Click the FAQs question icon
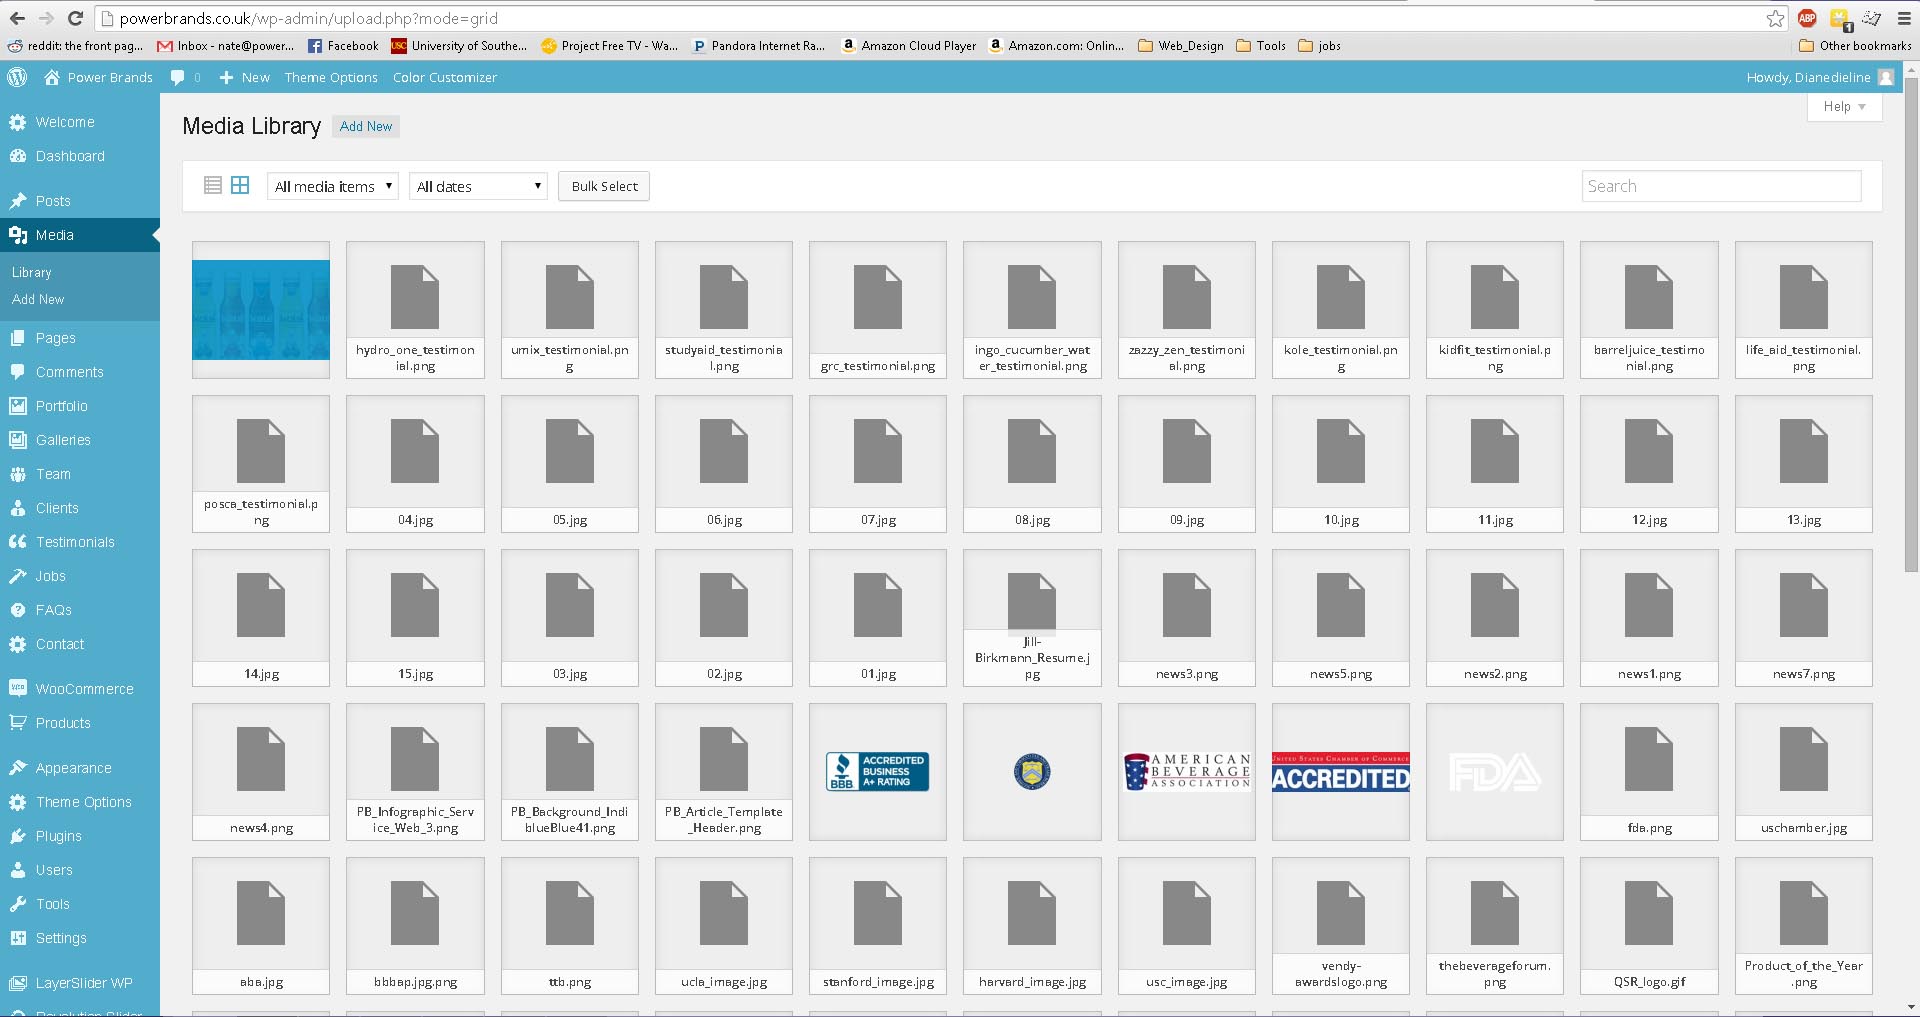This screenshot has height=1017, width=1920. 18,610
